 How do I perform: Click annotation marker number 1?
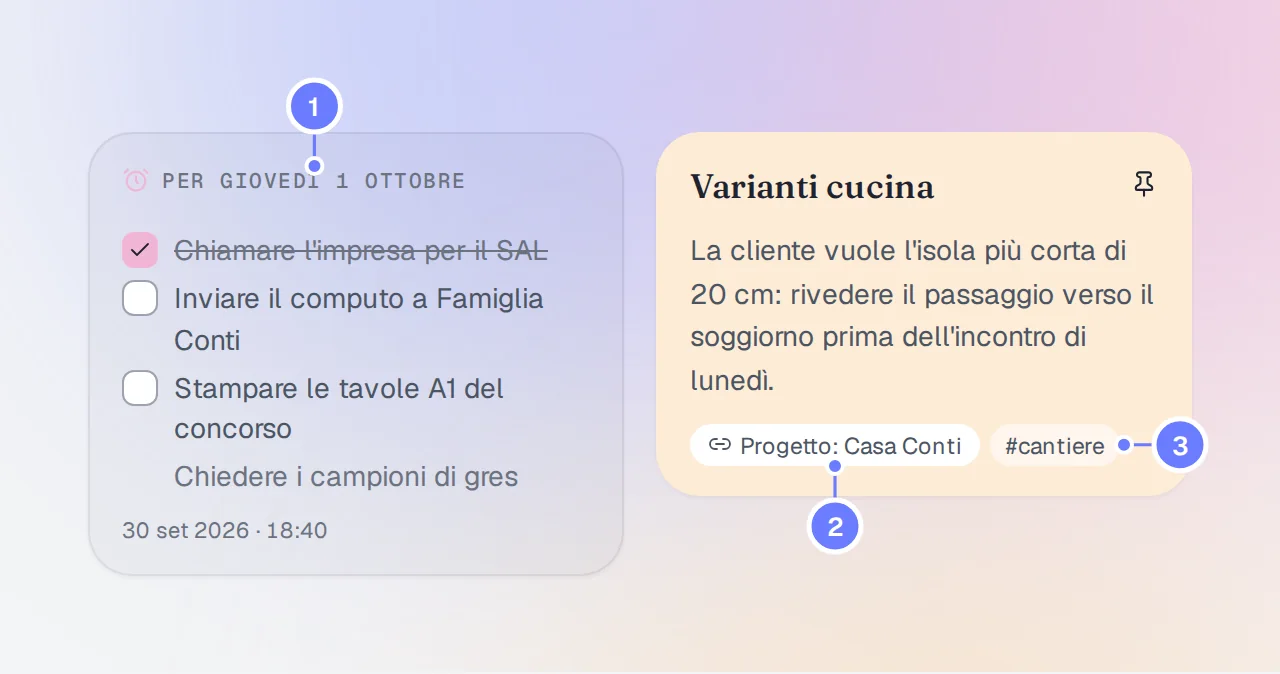315,107
